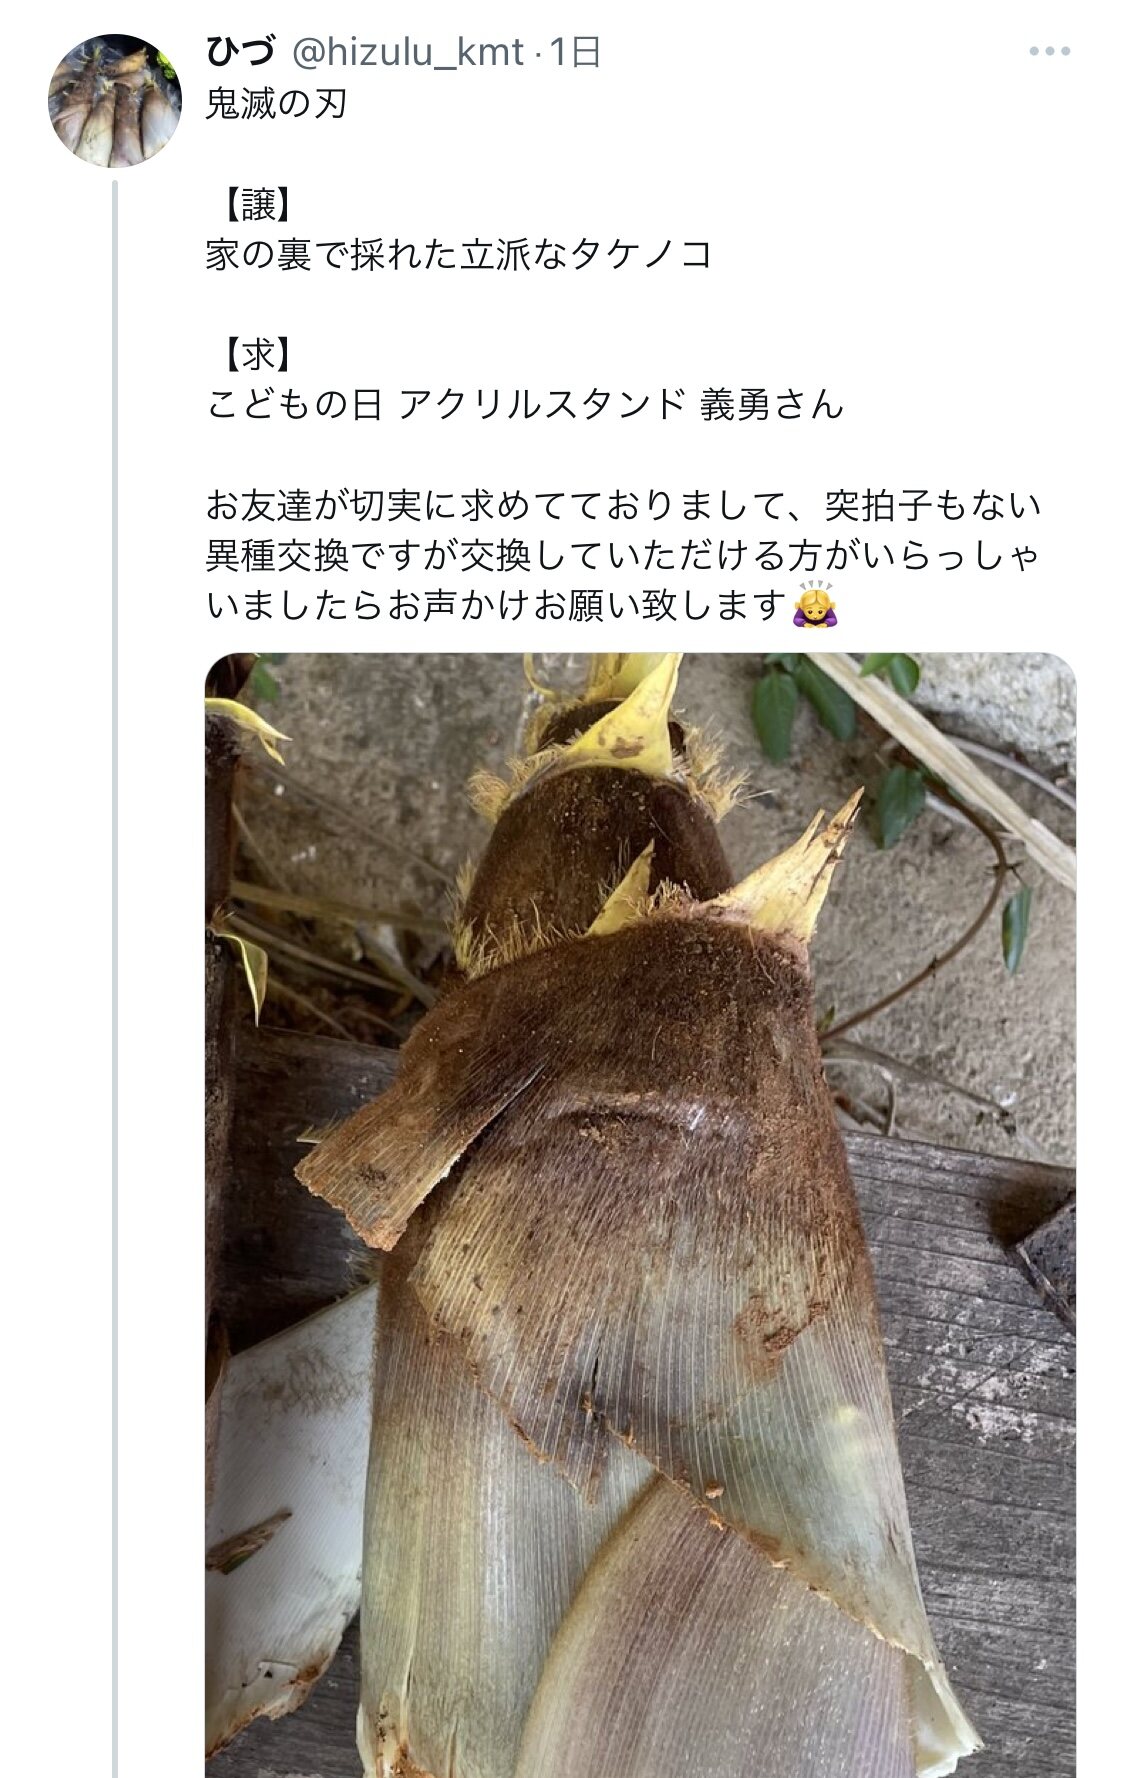This screenshot has width=1125, height=1778.
Task: Tap the paragraph starting お友達が切実に
Action: tap(624, 555)
